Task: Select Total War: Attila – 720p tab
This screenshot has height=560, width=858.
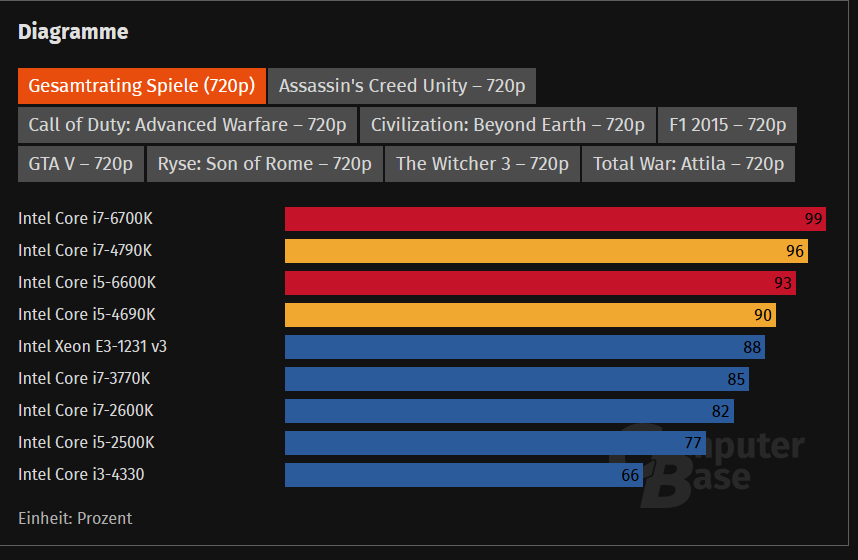Action: [x=688, y=164]
